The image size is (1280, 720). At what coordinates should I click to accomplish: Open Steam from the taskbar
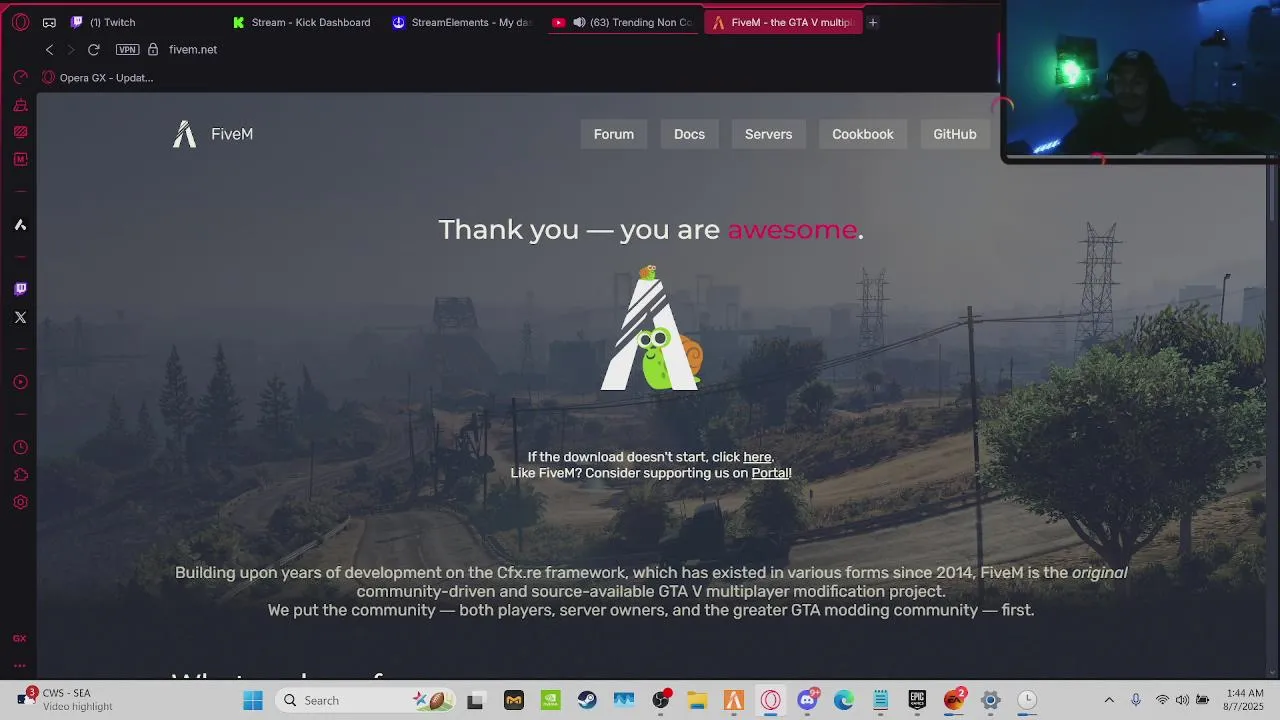[x=587, y=700]
